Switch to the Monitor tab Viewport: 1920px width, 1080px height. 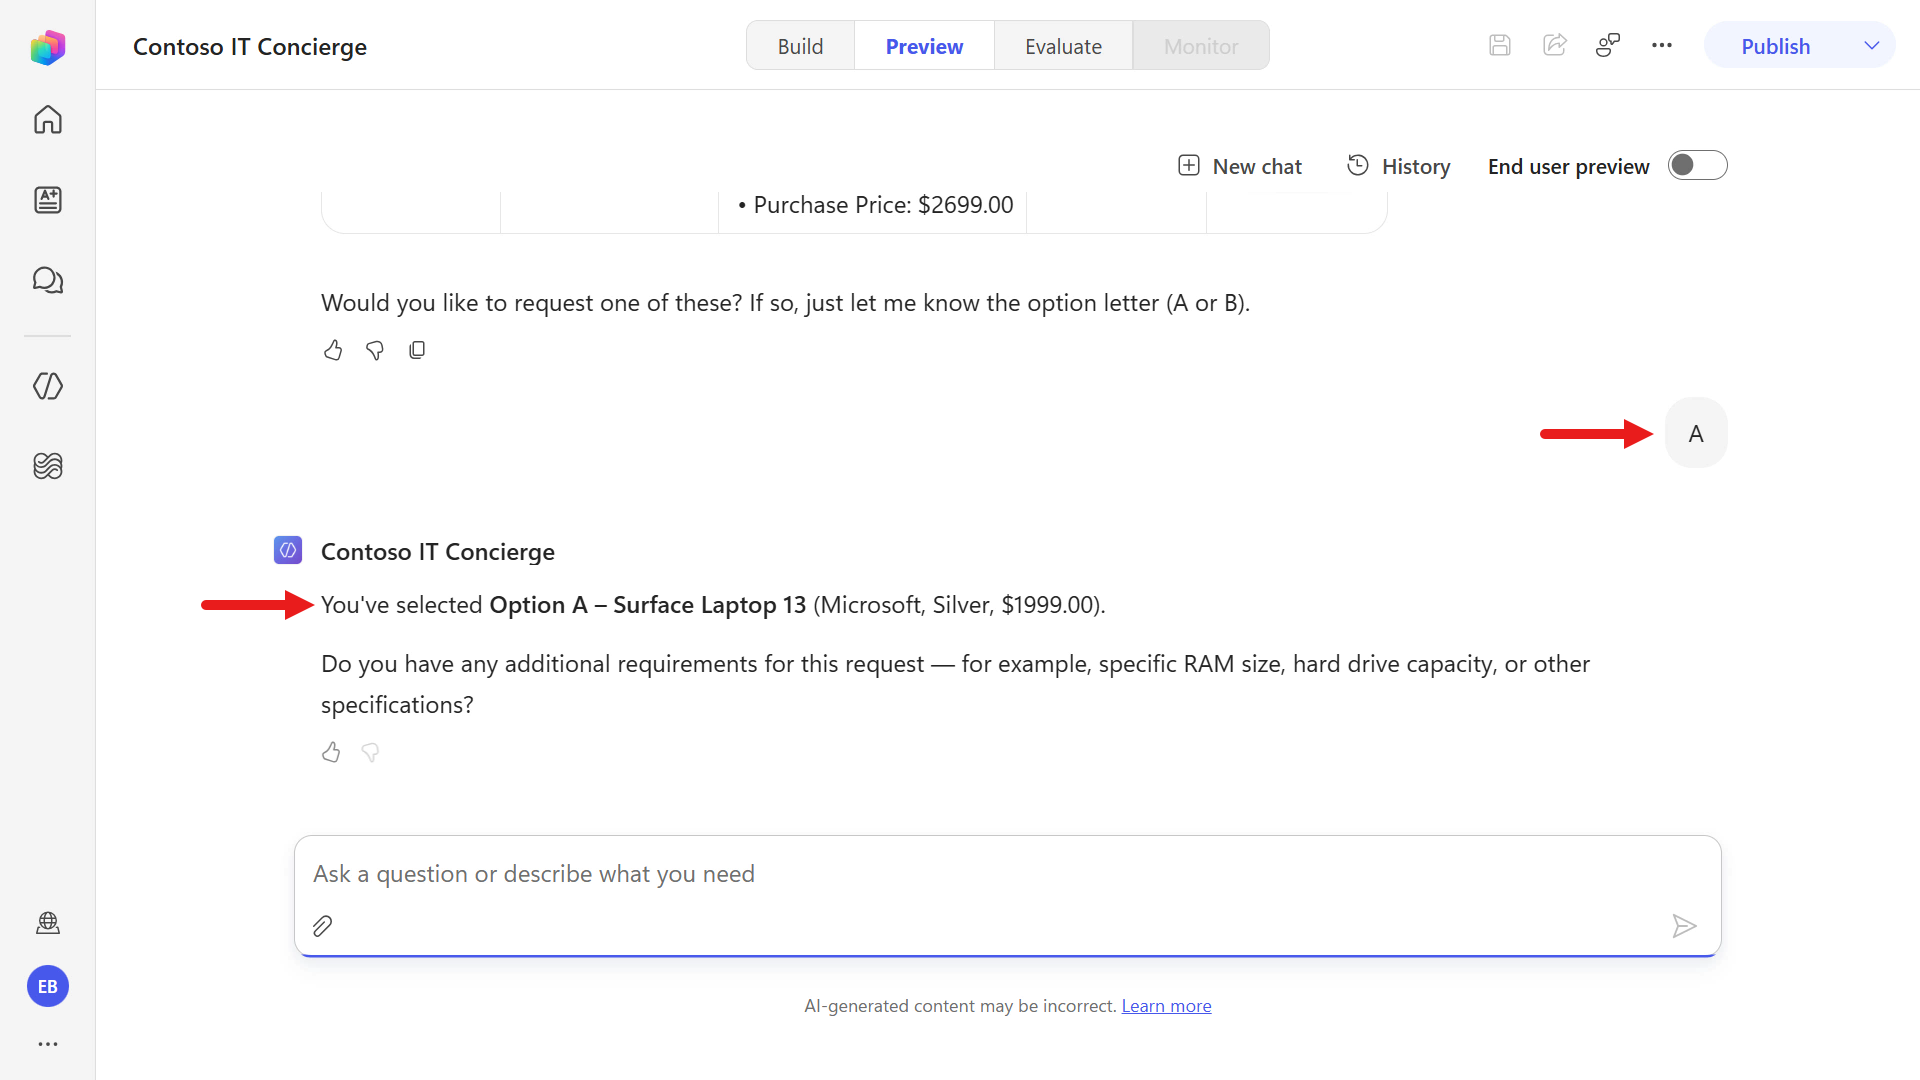1201,46
